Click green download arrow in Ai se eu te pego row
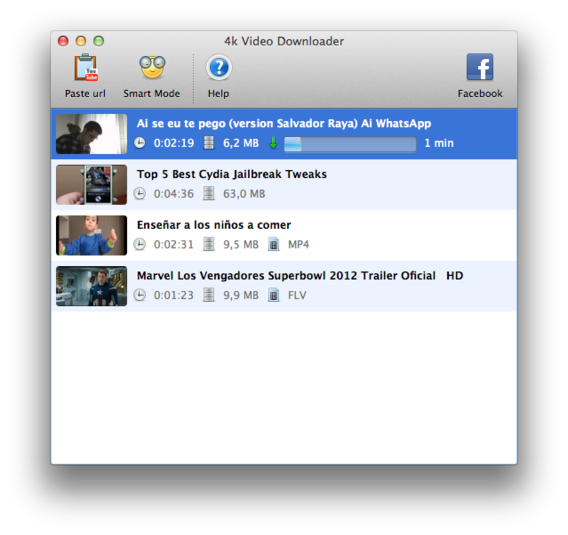The height and width of the screenshot is (535, 568). (273, 143)
